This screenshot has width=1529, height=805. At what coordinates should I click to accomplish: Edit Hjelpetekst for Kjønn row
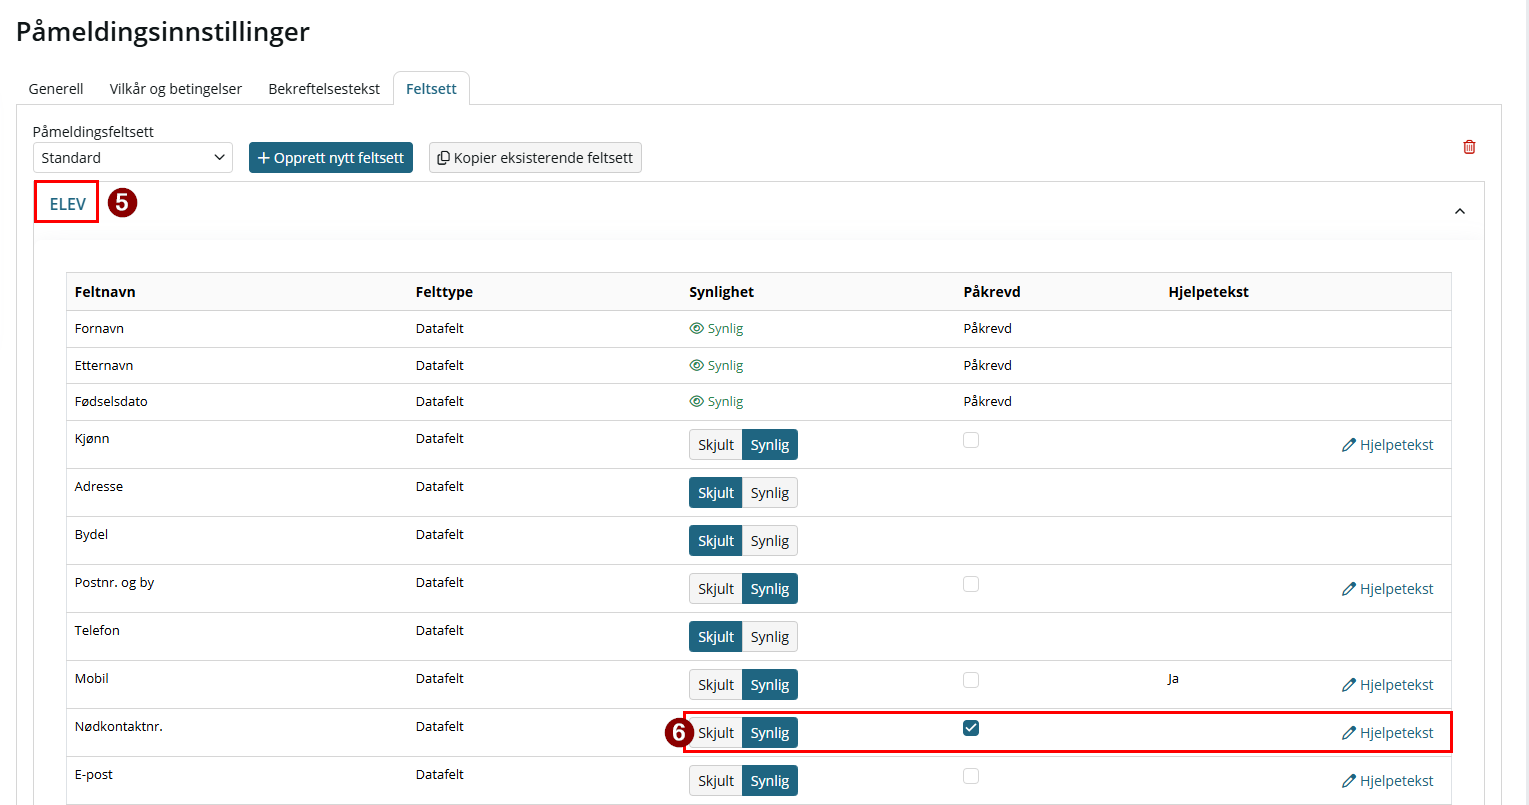click(x=1388, y=445)
